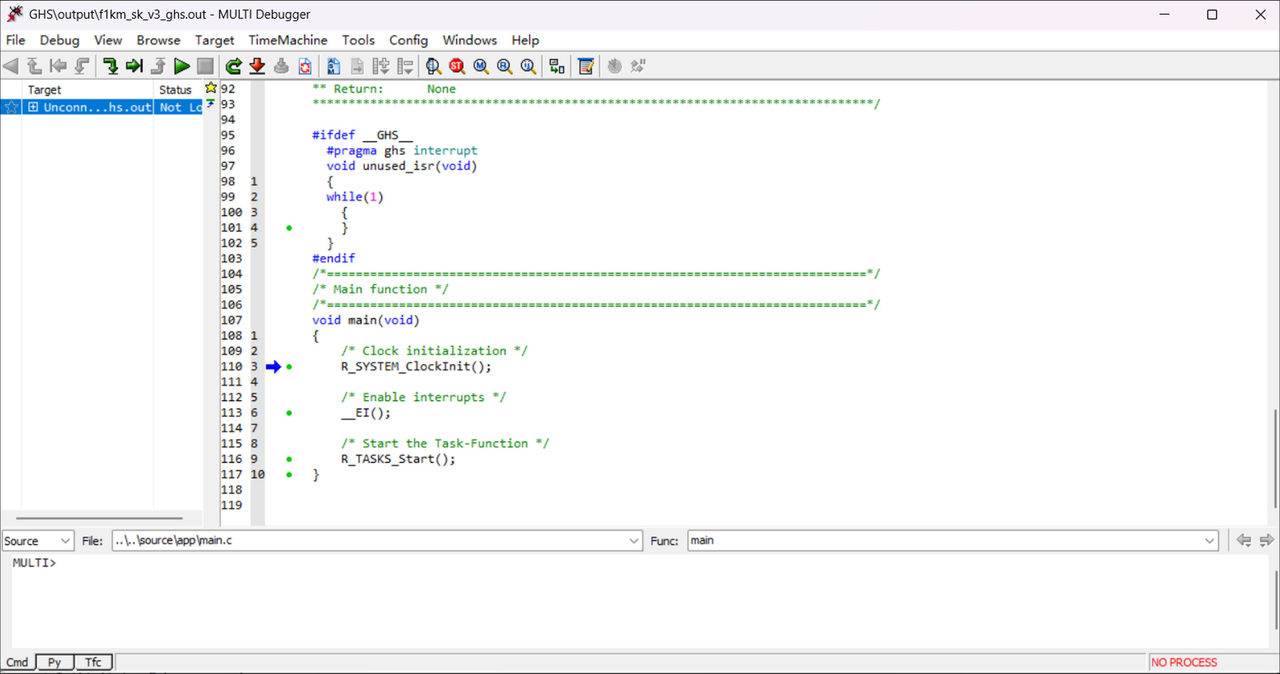The height and width of the screenshot is (674, 1280).
Task: Open the Source display mode dropdown
Action: [x=65, y=541]
